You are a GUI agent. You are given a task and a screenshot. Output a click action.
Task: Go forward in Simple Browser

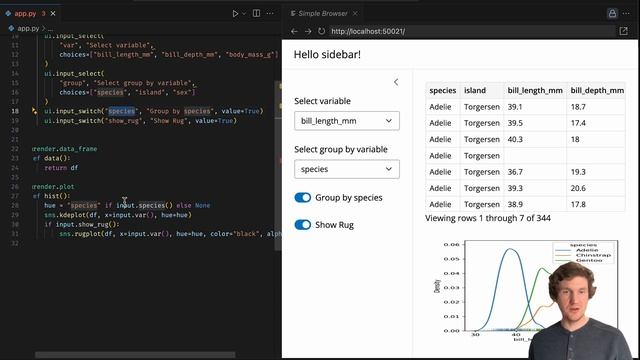pyautogui.click(x=308, y=31)
